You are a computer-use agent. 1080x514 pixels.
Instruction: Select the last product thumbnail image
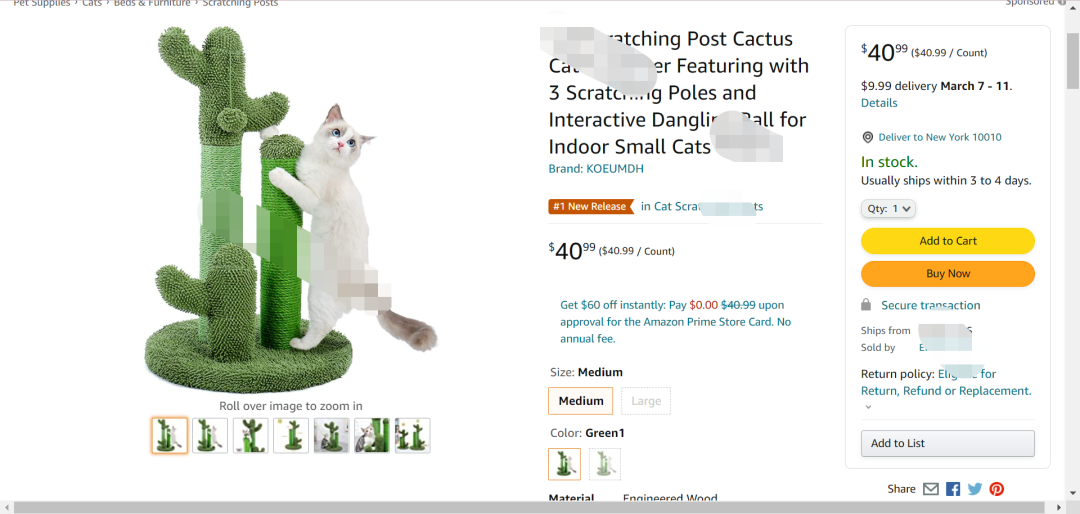click(413, 435)
